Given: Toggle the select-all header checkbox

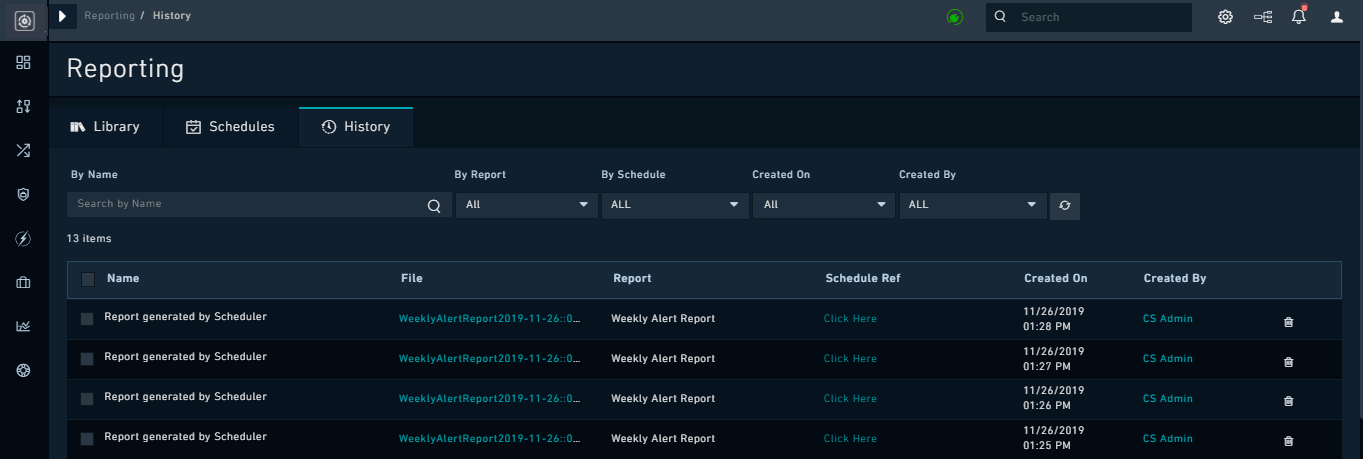Looking at the screenshot, I should pyautogui.click(x=88, y=279).
